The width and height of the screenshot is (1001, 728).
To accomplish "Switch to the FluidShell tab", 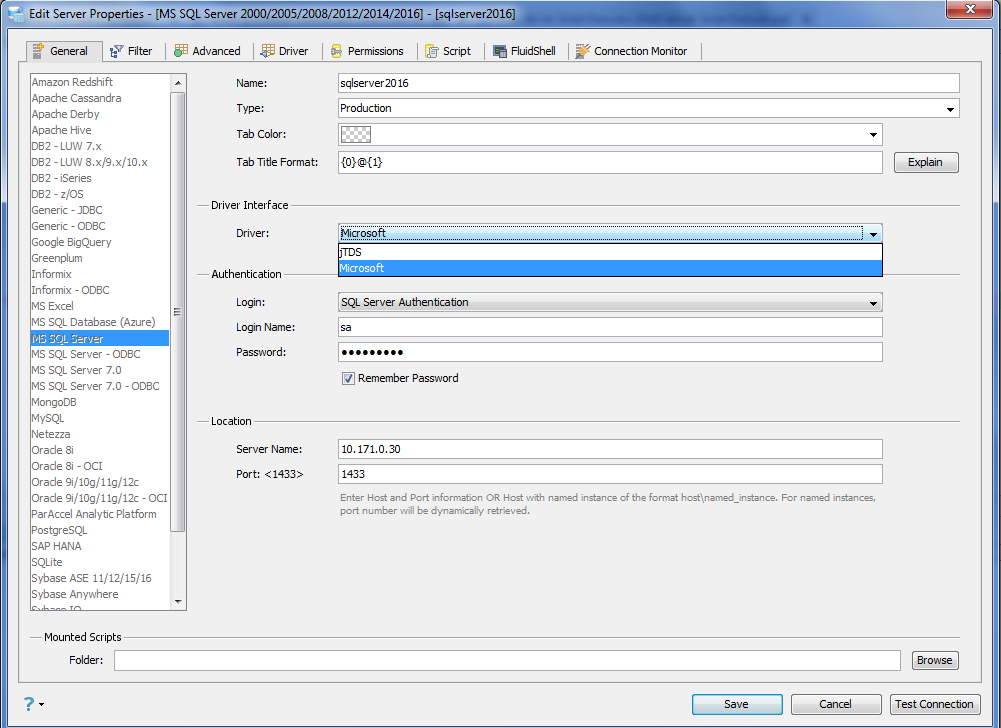I will pos(526,51).
